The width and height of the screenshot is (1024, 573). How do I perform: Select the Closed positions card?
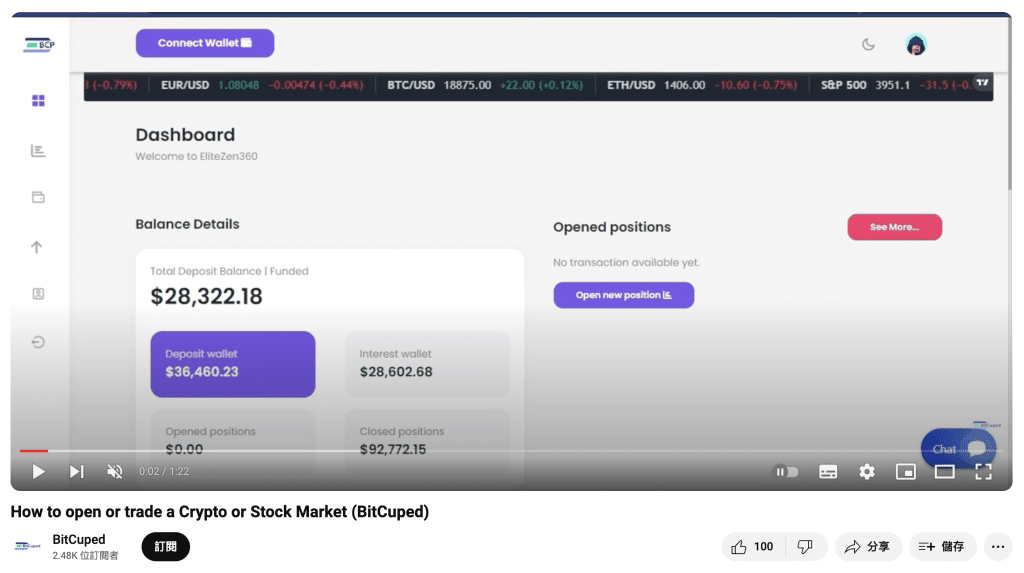(427, 440)
